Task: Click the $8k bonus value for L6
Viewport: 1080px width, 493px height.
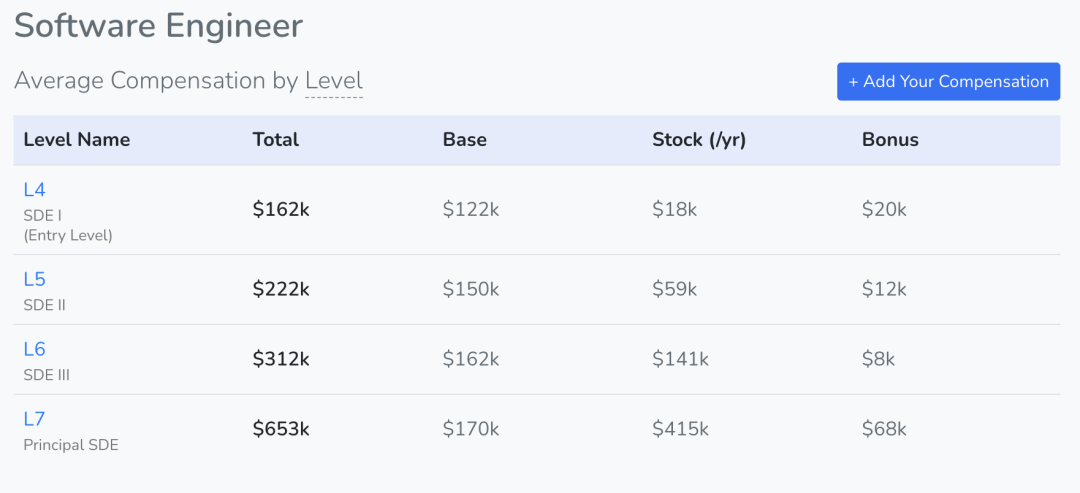Action: (879, 359)
